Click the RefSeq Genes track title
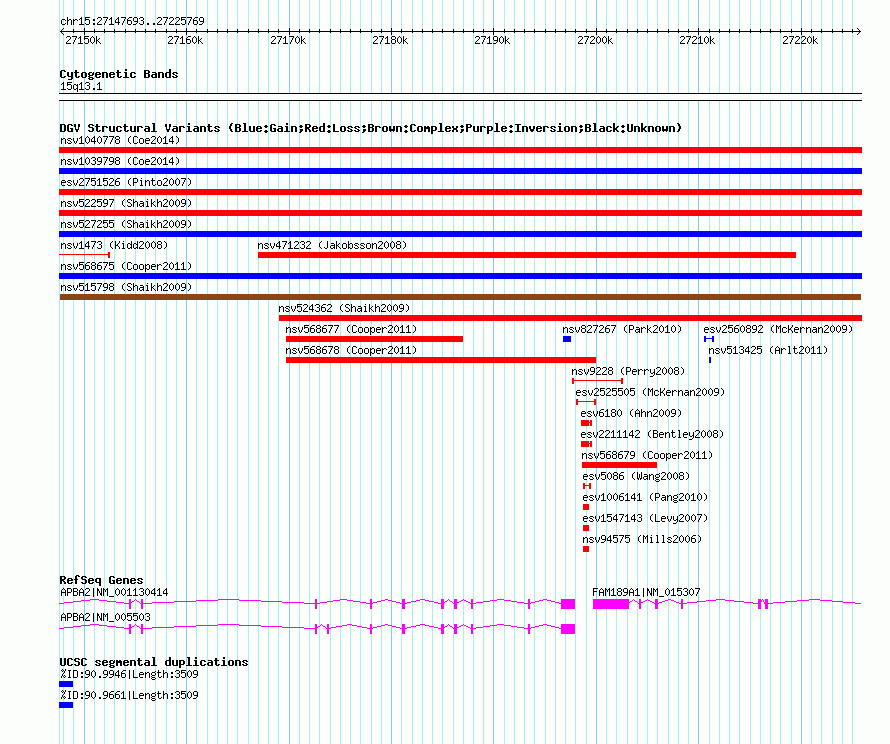Screen dimensions: 890x744 coord(102,580)
